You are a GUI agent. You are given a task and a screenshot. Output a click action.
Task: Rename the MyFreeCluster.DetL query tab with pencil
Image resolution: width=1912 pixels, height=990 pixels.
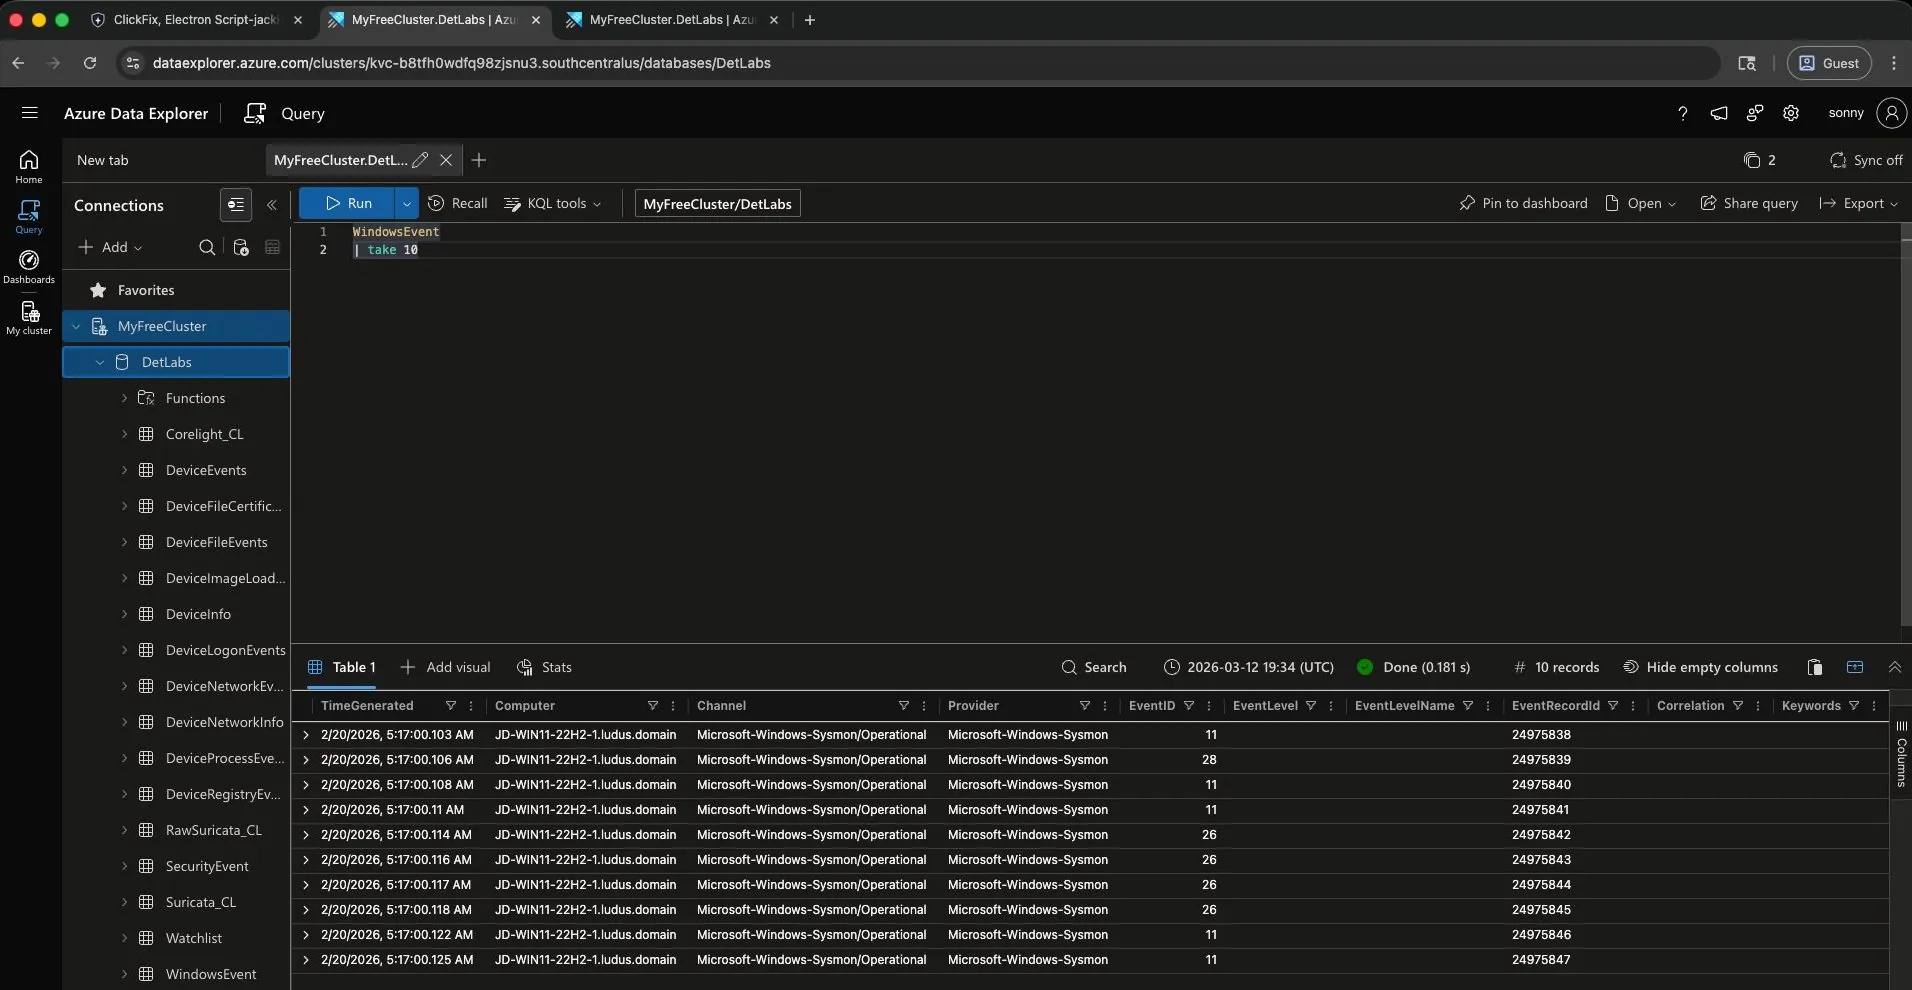click(420, 160)
